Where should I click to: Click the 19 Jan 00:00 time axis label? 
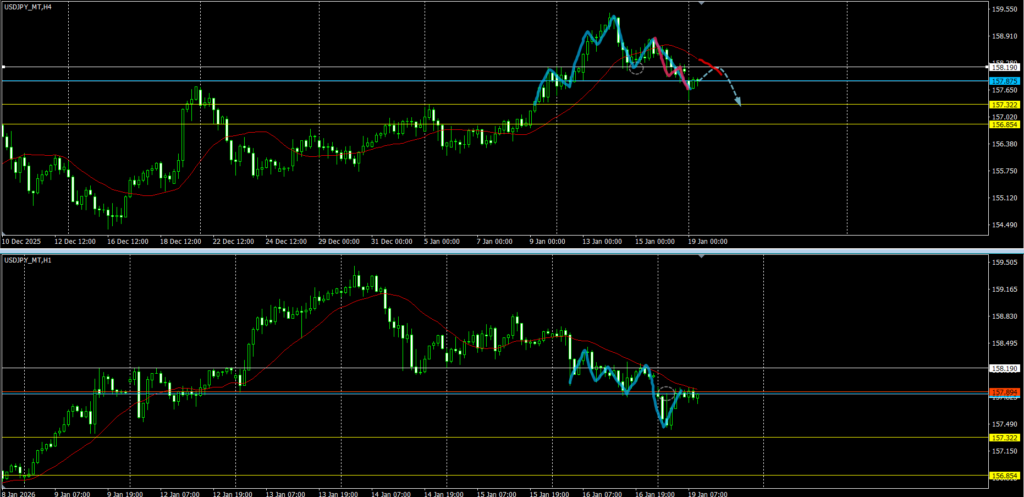click(709, 241)
